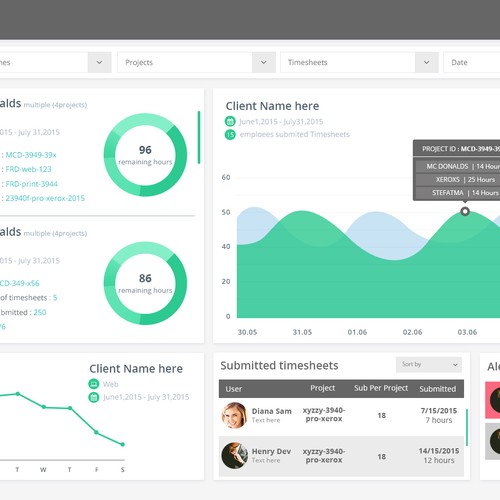Click the pink alert card avatar
This screenshot has width=500, height=500.
(x=495, y=400)
